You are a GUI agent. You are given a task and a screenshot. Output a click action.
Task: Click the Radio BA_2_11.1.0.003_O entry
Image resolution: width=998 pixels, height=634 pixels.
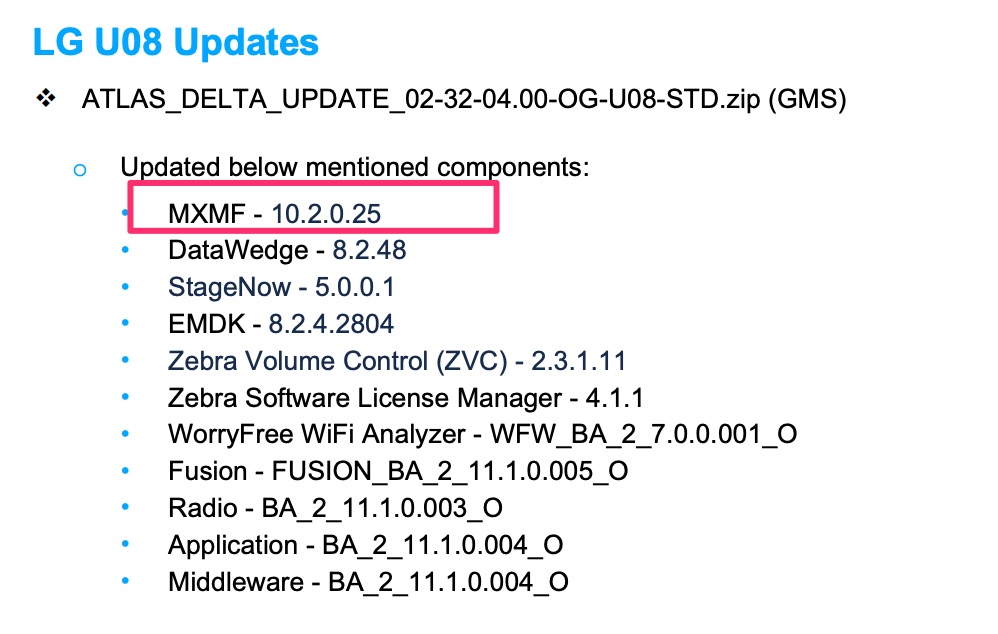(x=335, y=508)
